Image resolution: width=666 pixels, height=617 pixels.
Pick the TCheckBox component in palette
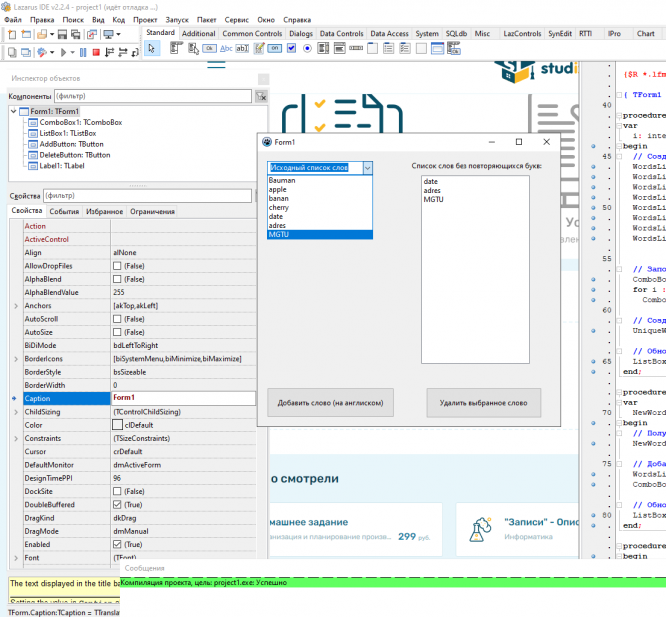pos(289,48)
